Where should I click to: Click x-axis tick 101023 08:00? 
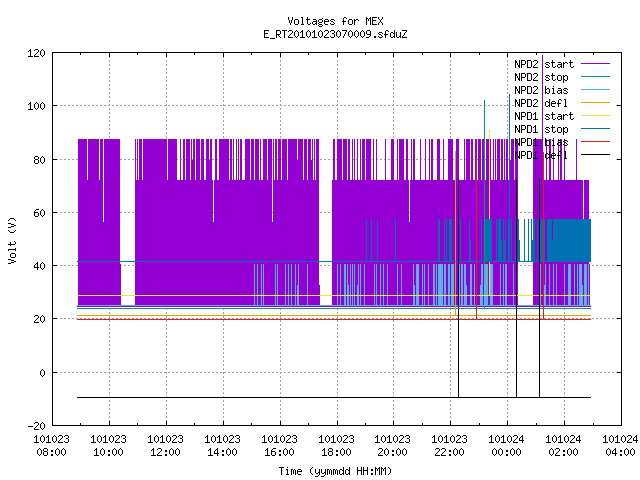[51, 446]
